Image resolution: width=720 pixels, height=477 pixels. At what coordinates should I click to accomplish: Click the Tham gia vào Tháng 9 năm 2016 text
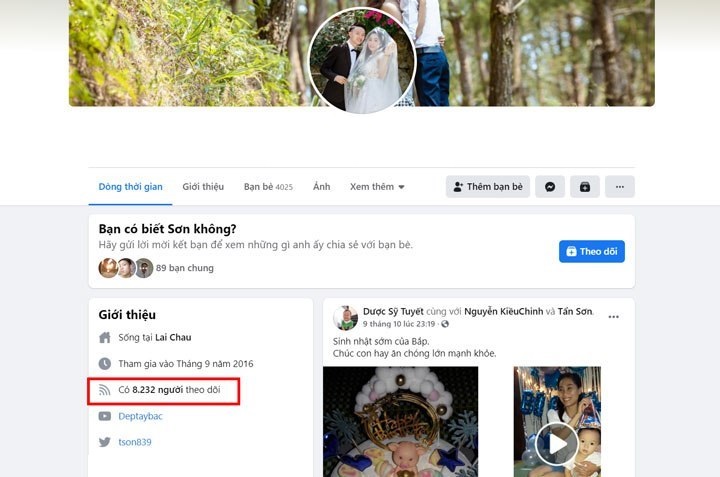(186, 364)
